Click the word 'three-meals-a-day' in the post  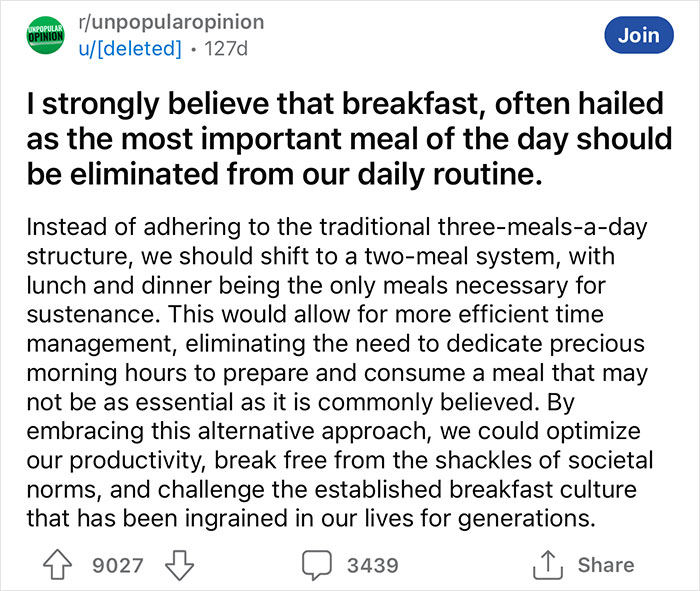pos(543,226)
